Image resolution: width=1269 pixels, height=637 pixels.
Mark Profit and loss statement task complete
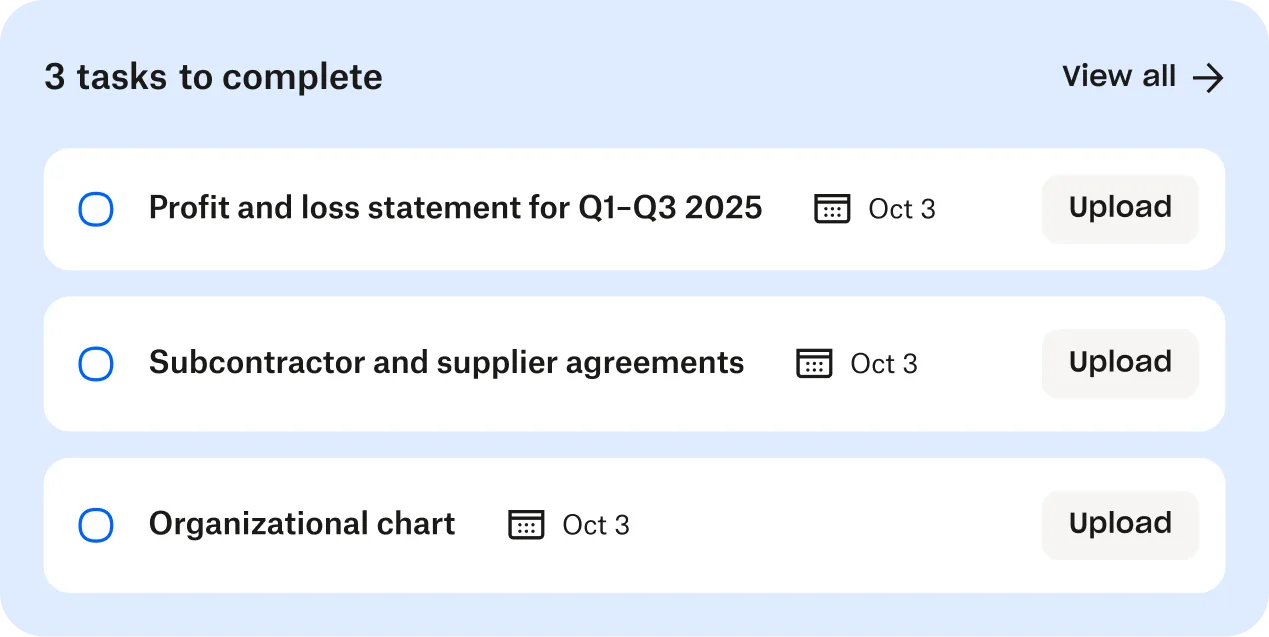(96, 210)
